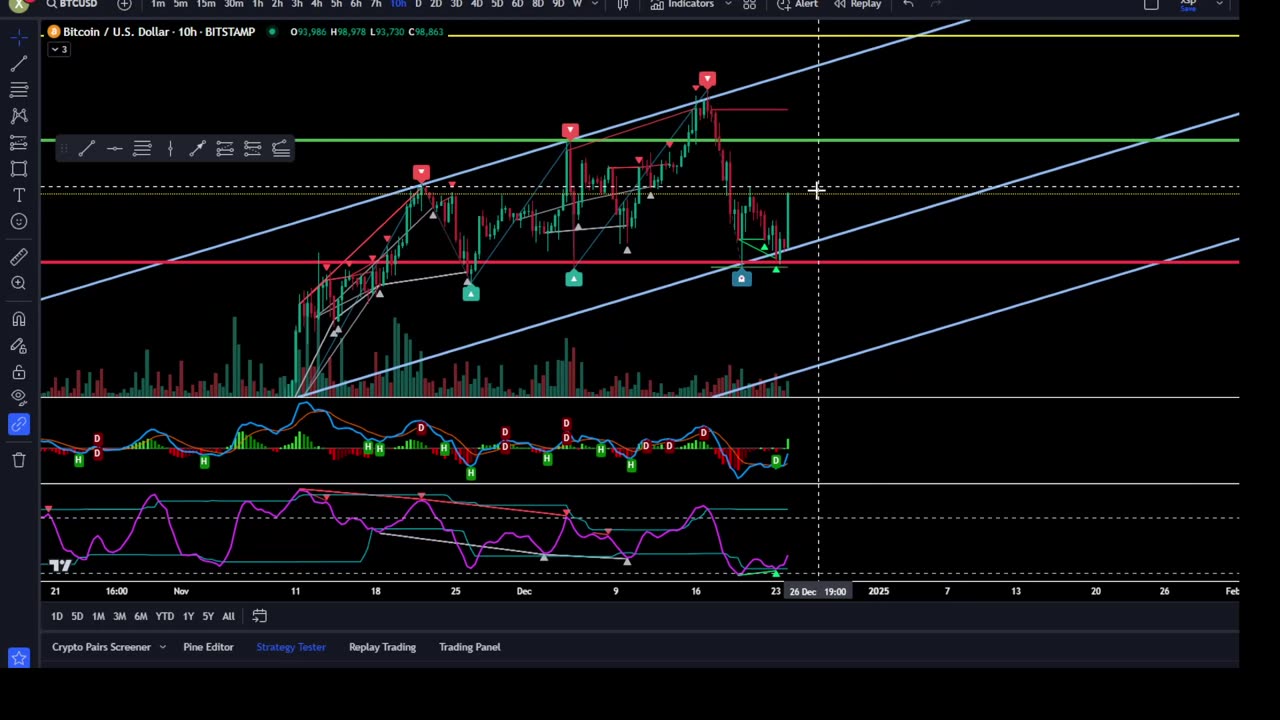The width and height of the screenshot is (1280, 720).
Task: Switch to the 15m timeframe
Action: [x=206, y=4]
